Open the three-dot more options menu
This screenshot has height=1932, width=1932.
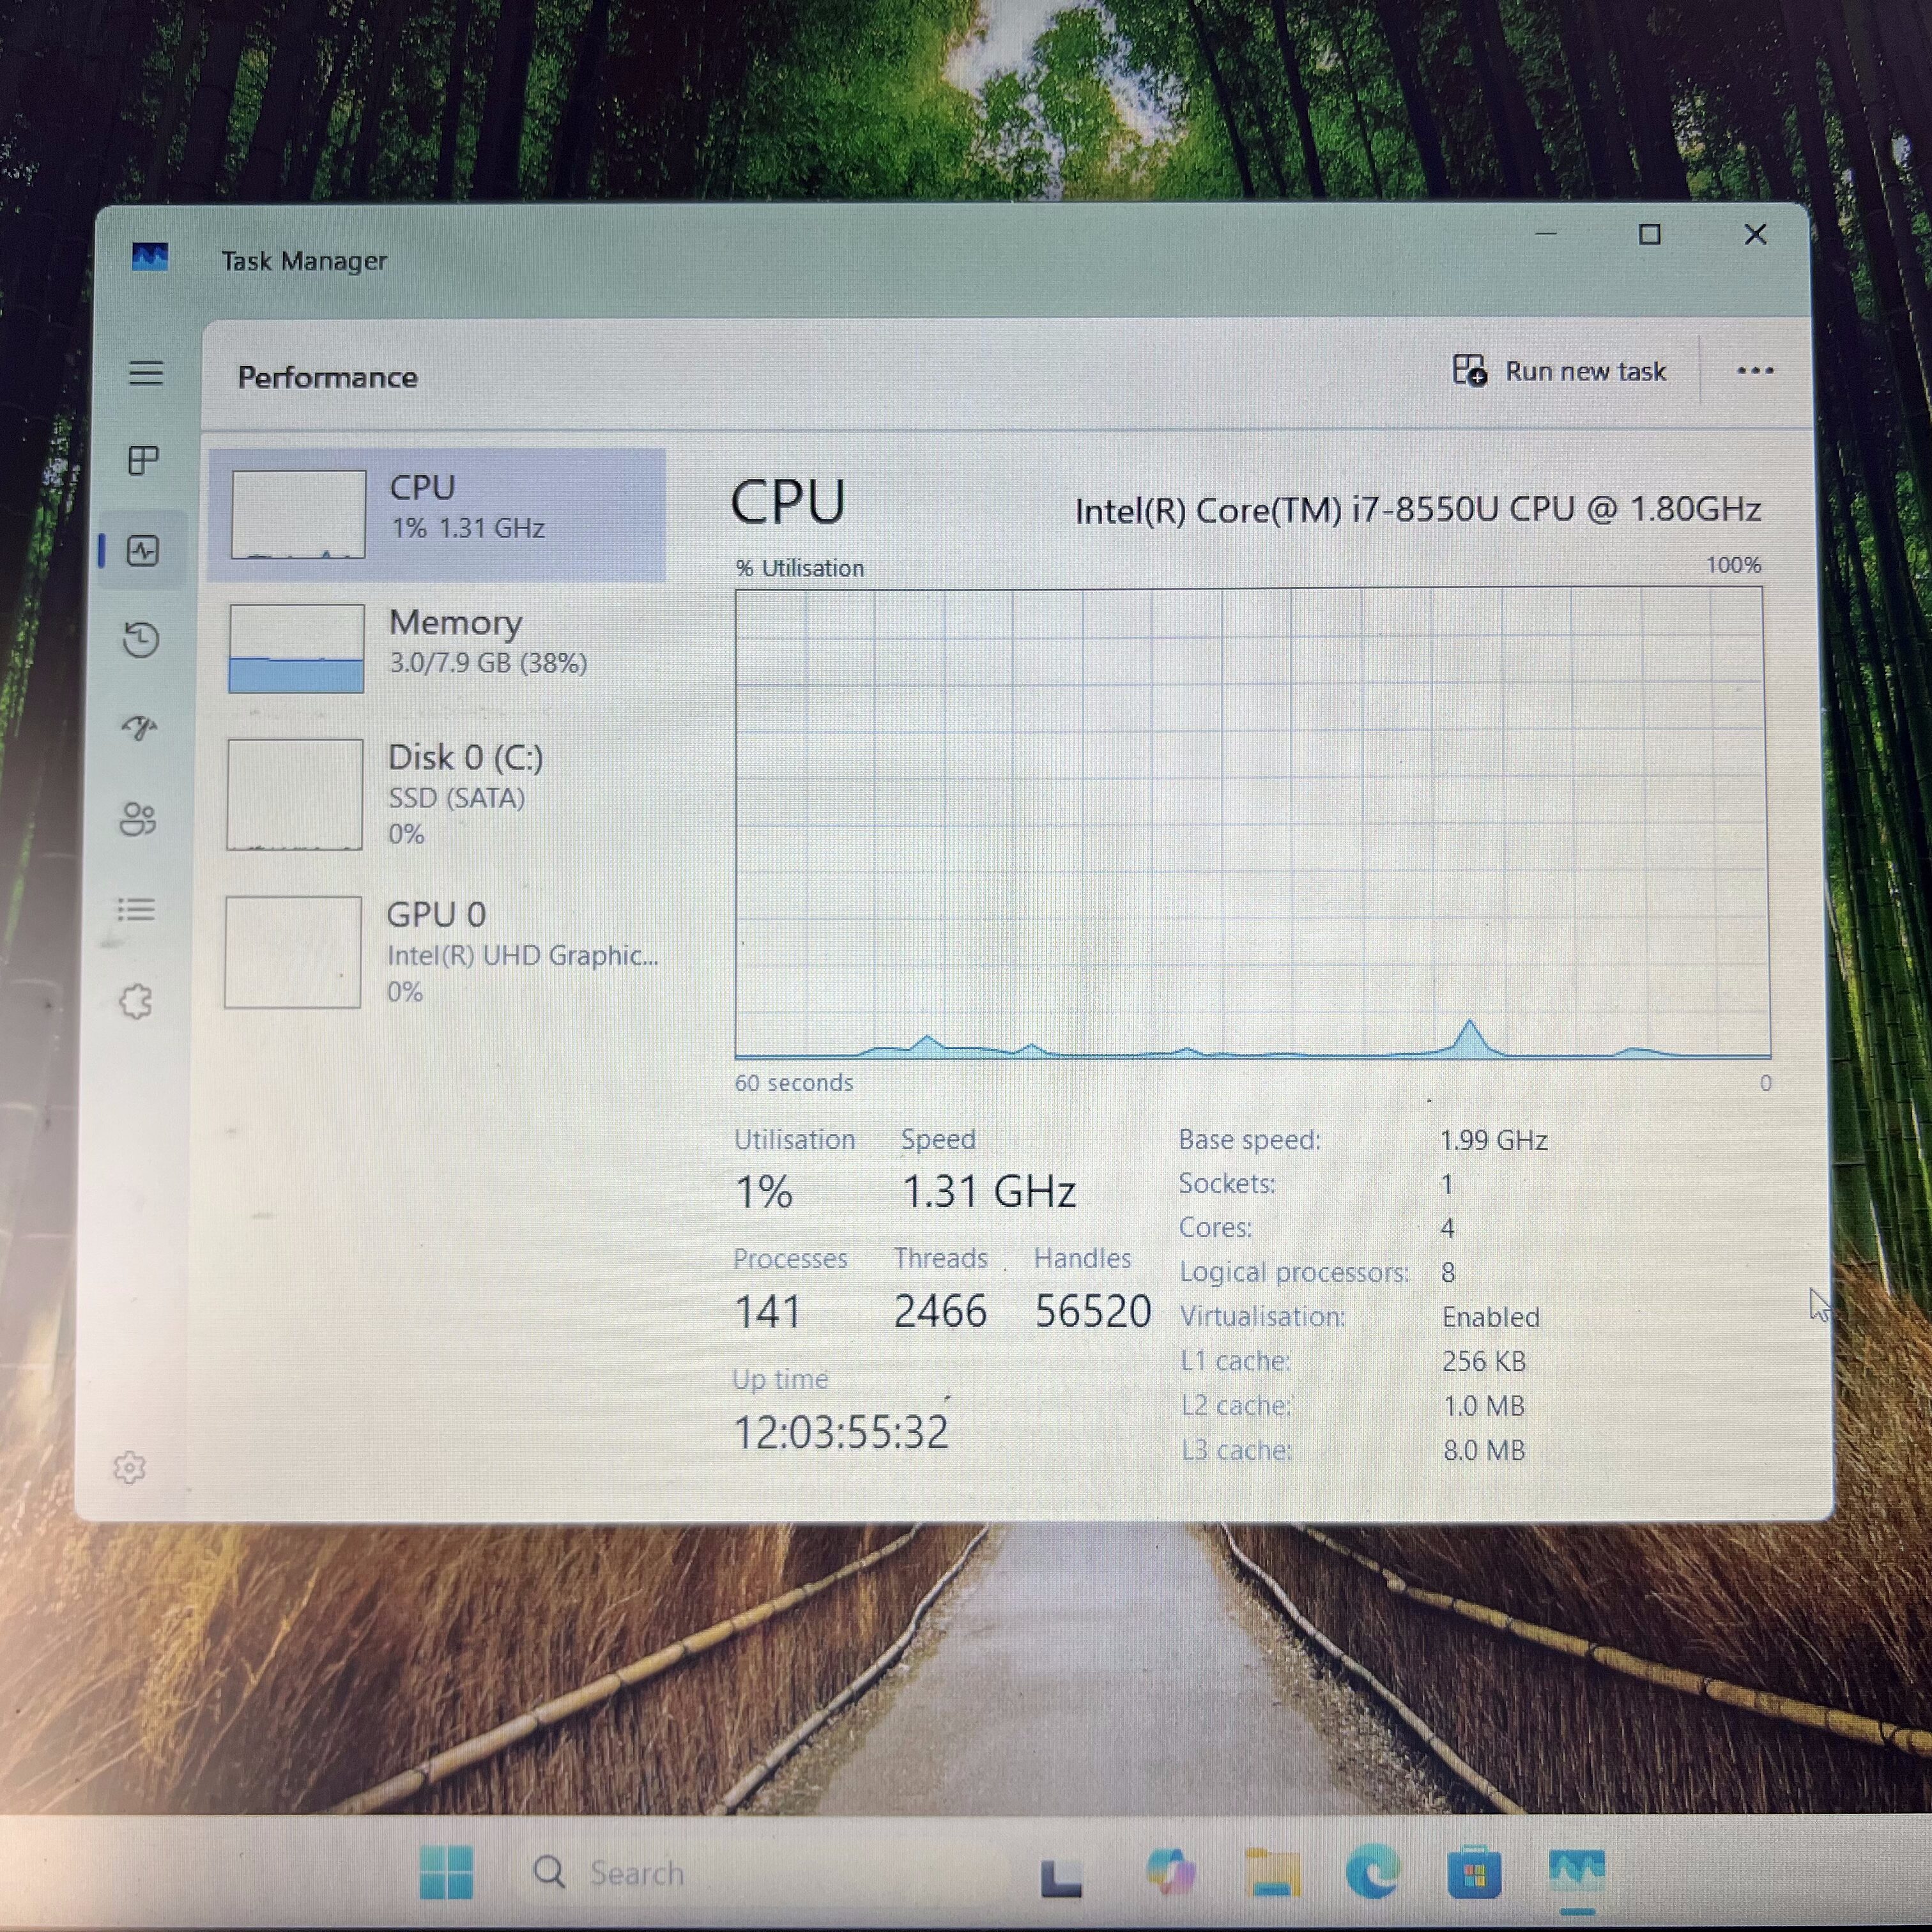click(x=1755, y=371)
